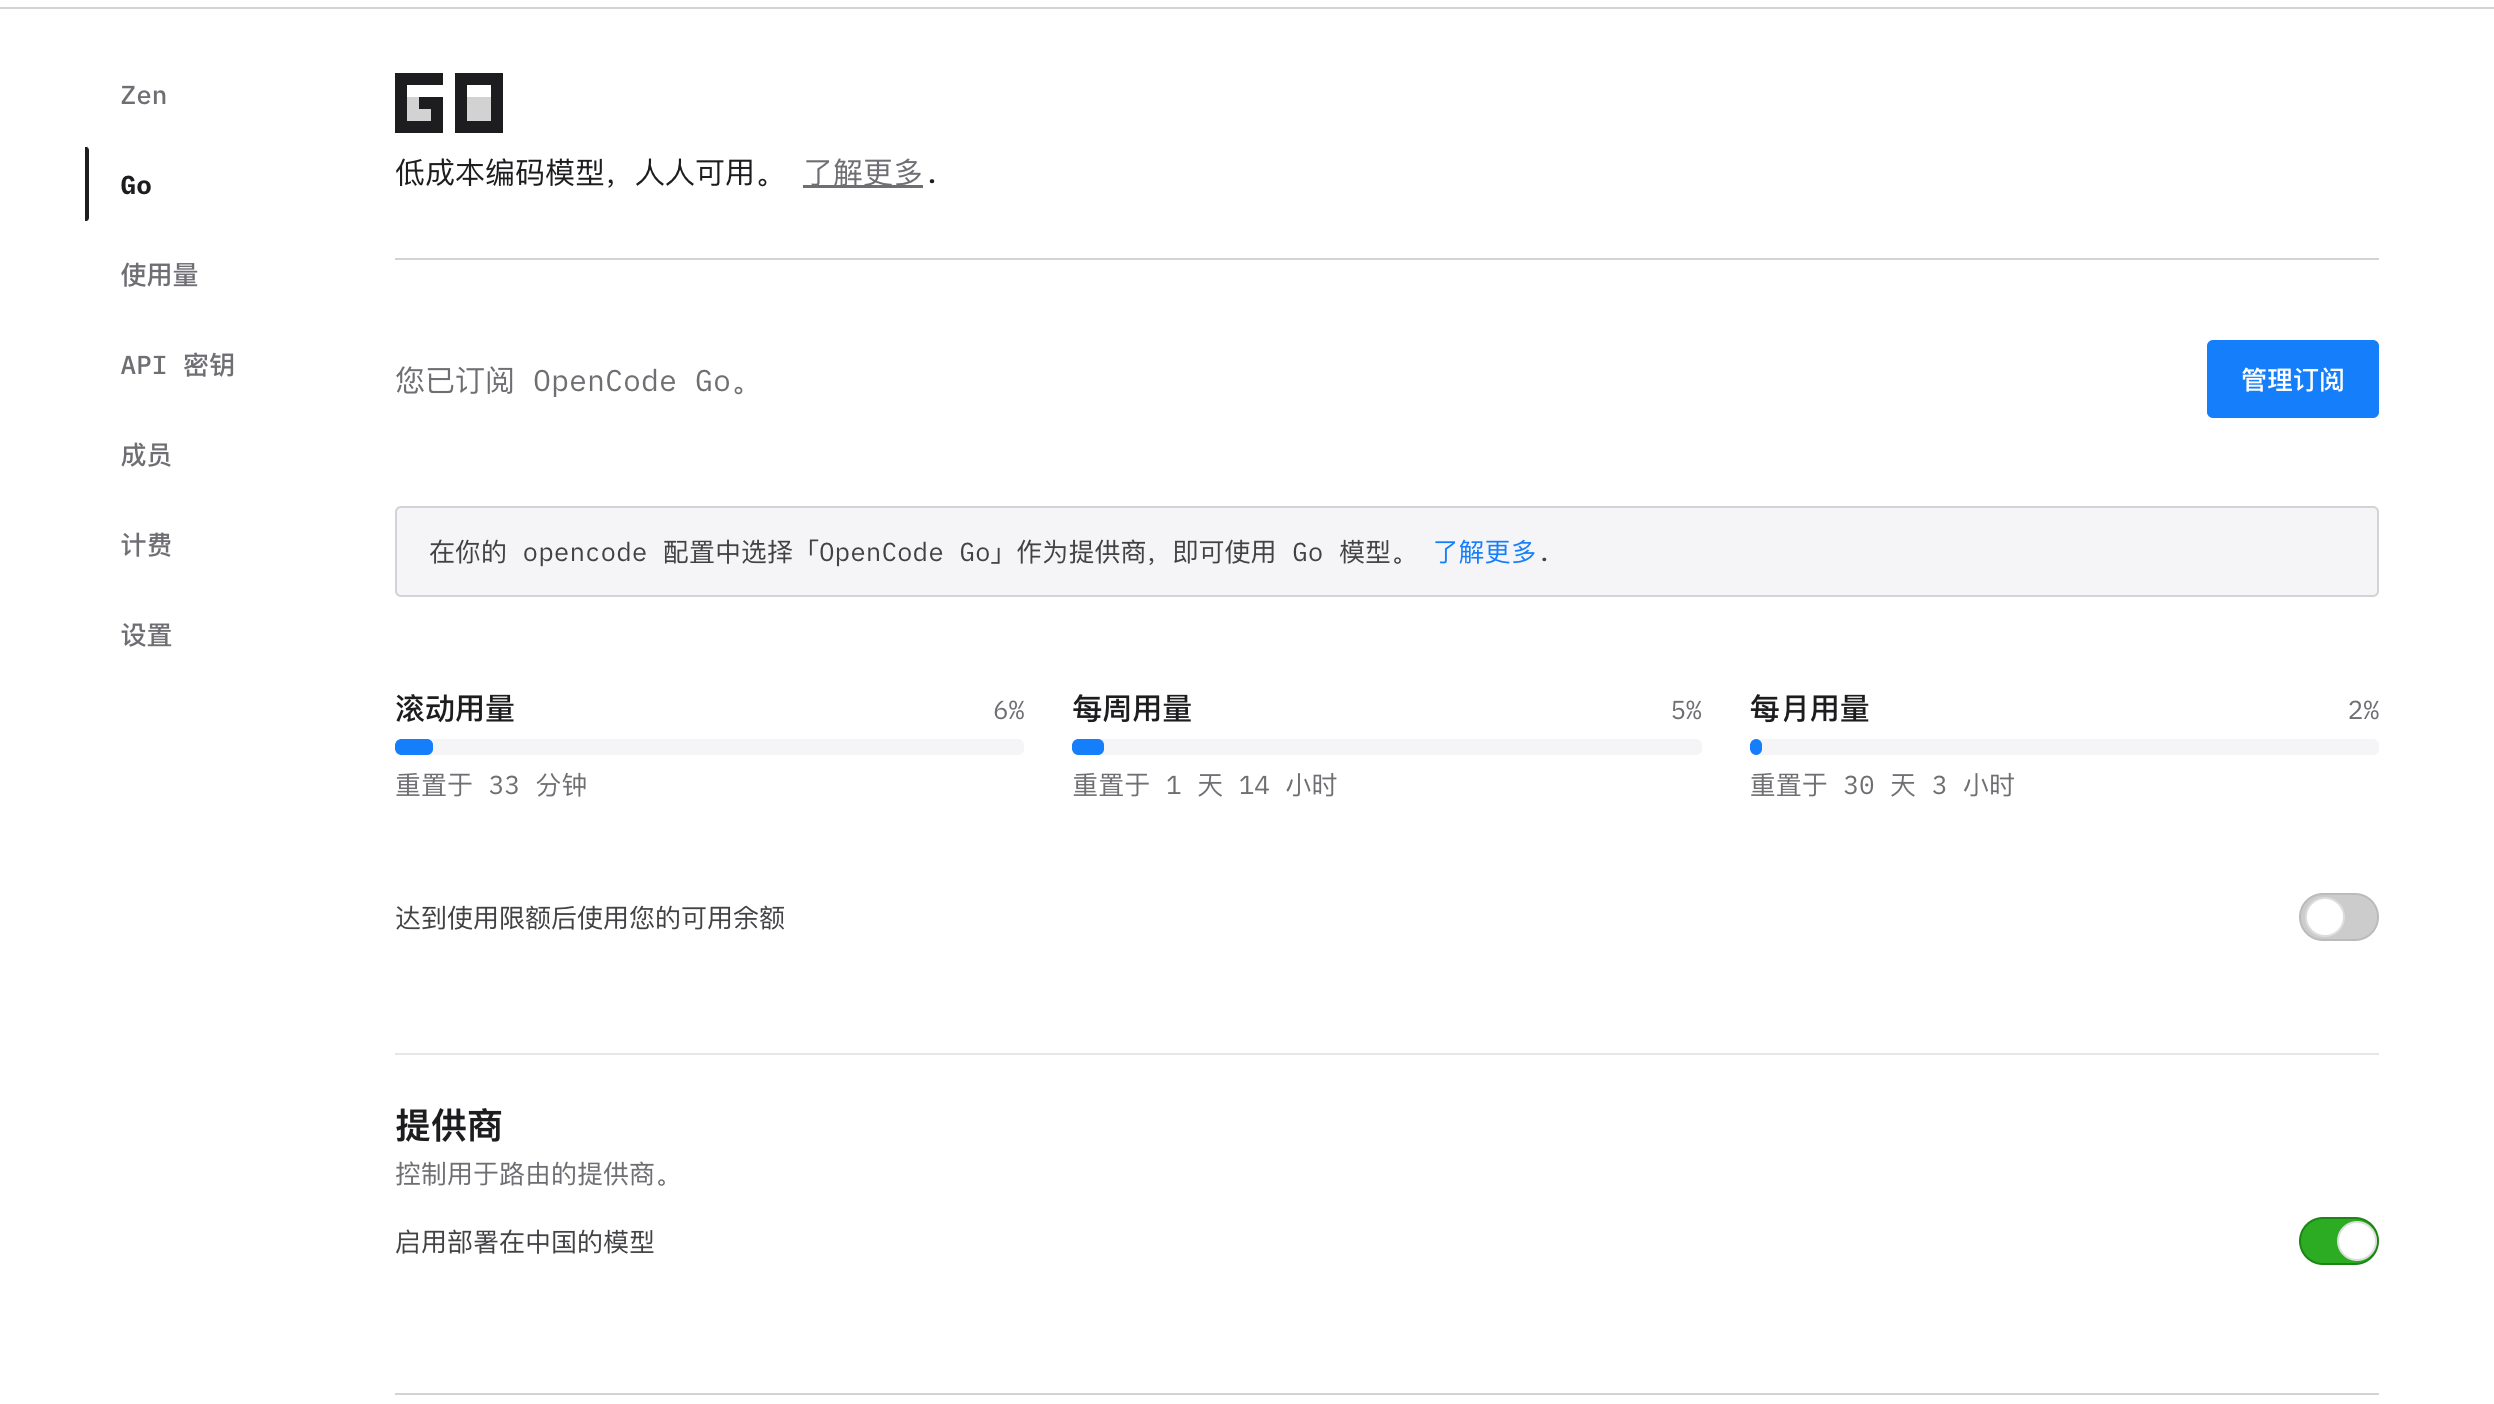Screen dimensions: 2494x1404
Task: Open the 计费 billing page
Action: (x=146, y=545)
